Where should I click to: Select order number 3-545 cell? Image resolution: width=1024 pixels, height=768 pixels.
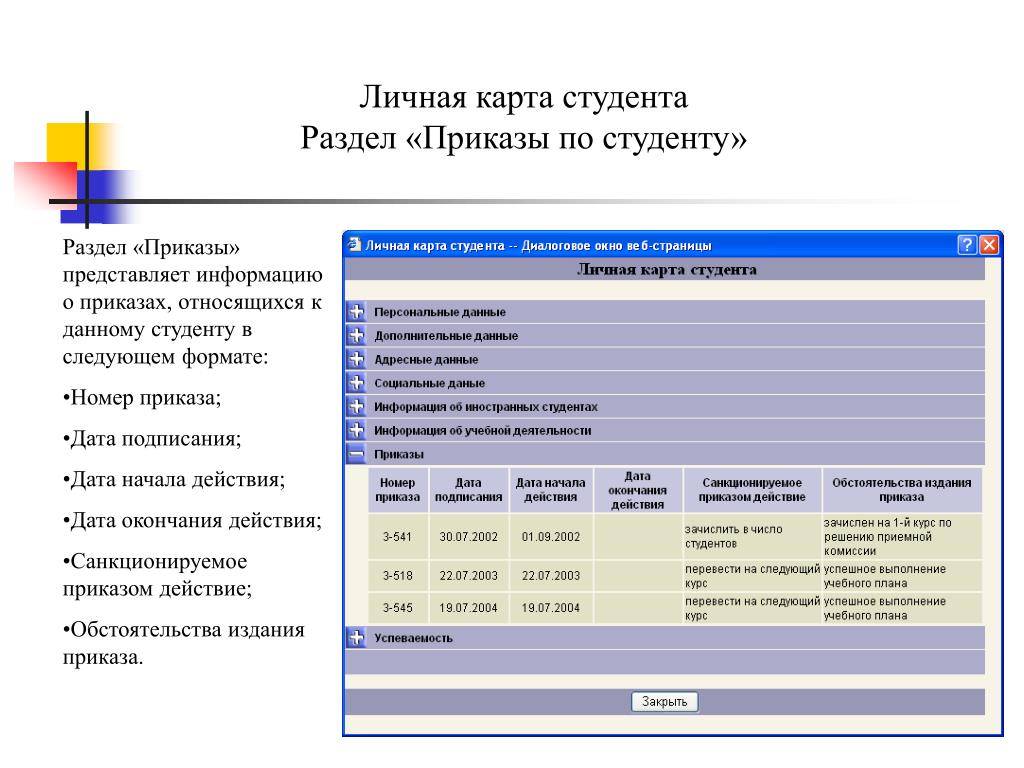pyautogui.click(x=398, y=607)
